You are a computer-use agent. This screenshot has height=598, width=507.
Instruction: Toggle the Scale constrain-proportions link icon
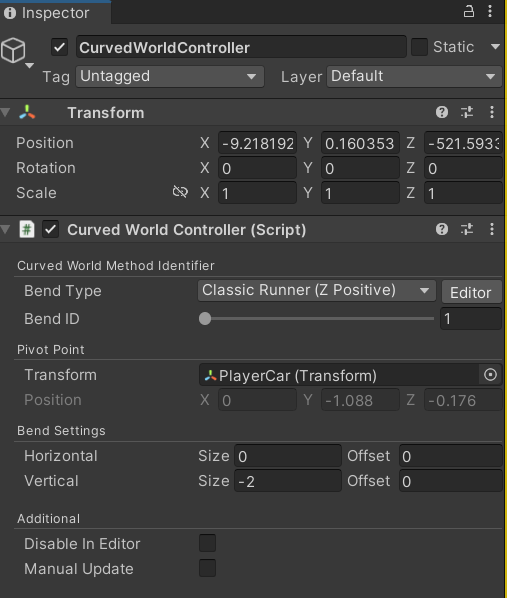pos(180,192)
